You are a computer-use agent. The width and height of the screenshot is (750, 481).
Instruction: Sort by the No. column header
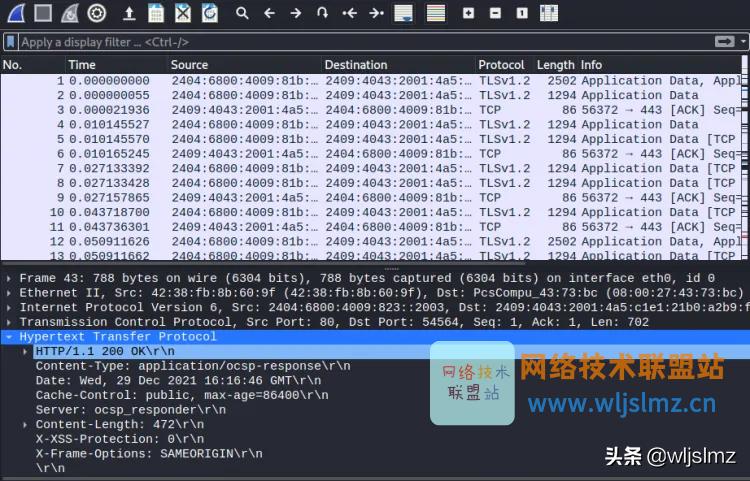[x=33, y=65]
